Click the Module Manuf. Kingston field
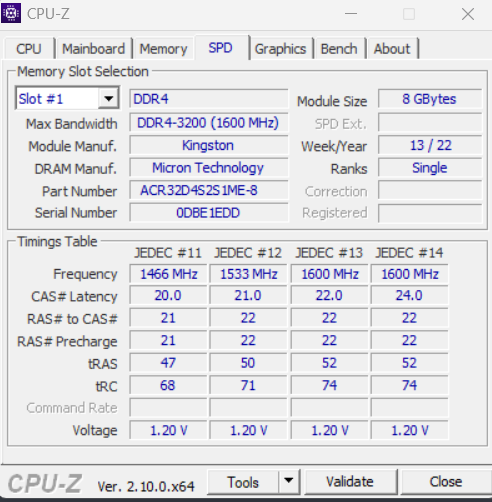The image size is (492, 502). click(209, 145)
